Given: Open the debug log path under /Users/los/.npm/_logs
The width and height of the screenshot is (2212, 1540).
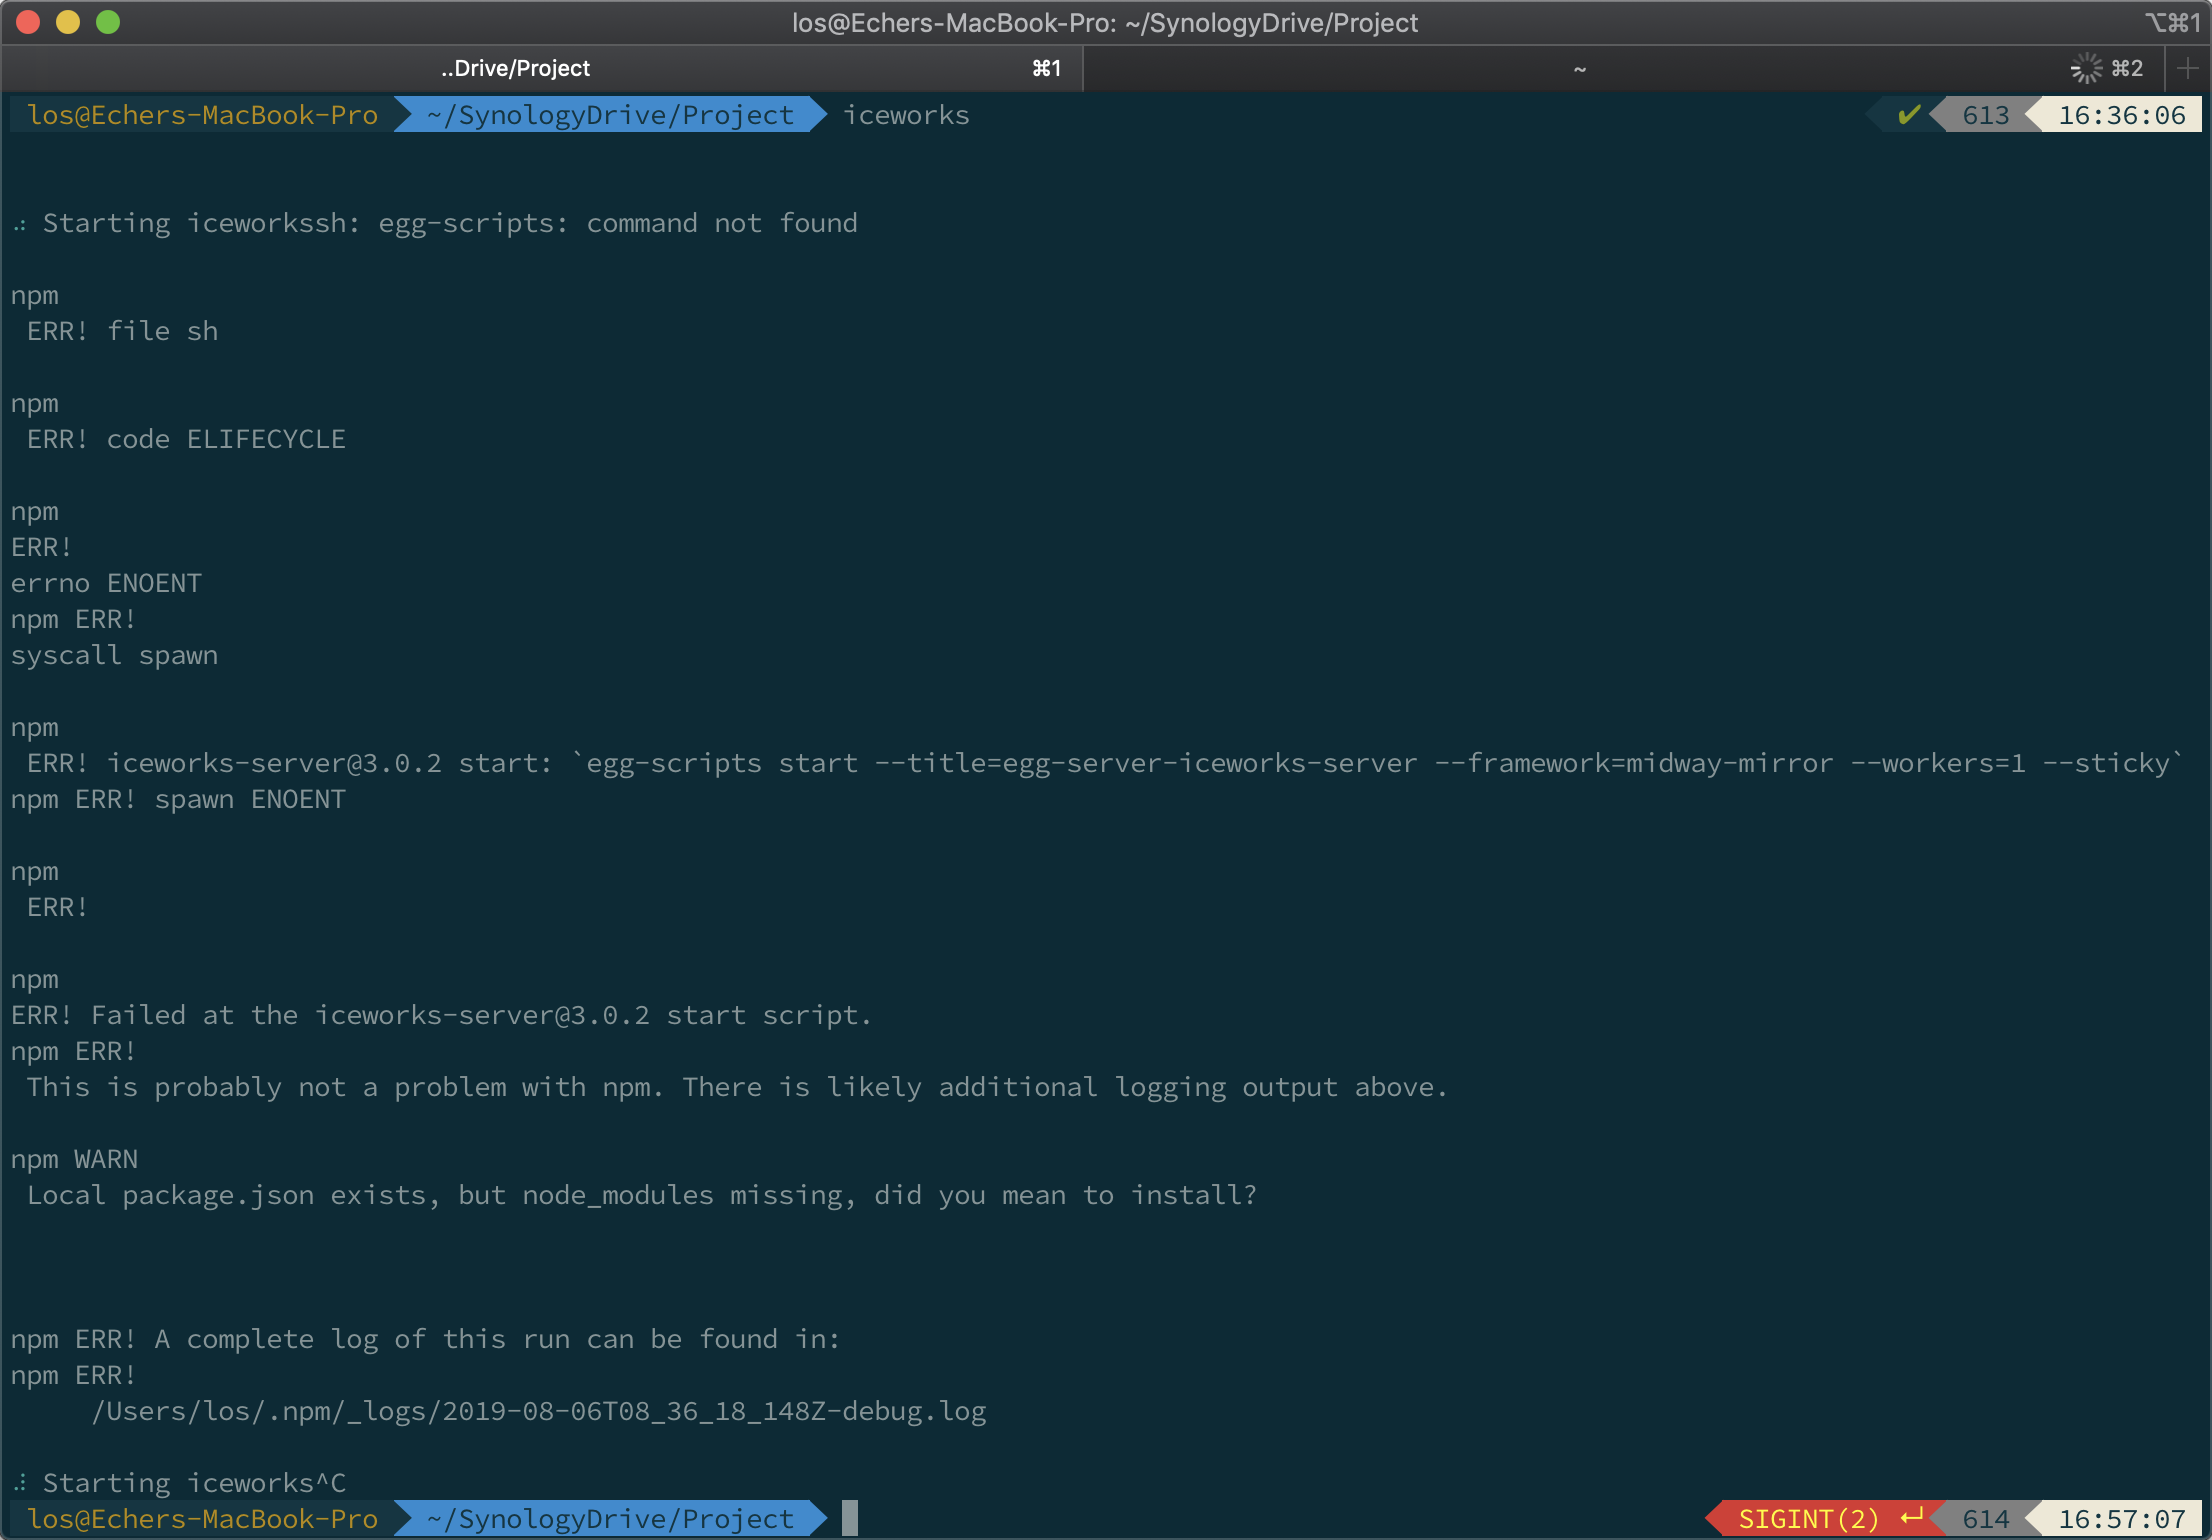Looking at the screenshot, I should pyautogui.click(x=540, y=1410).
